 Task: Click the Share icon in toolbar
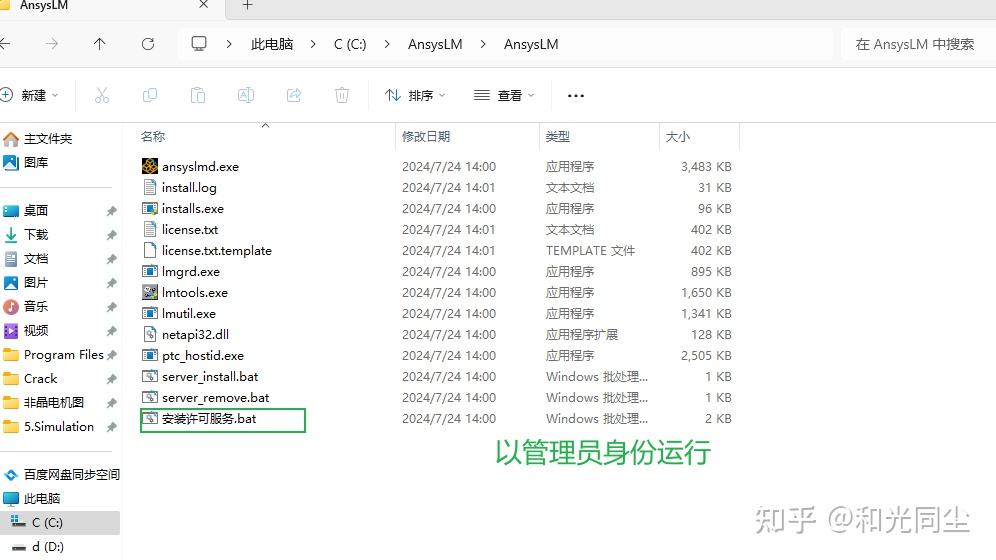pos(294,95)
